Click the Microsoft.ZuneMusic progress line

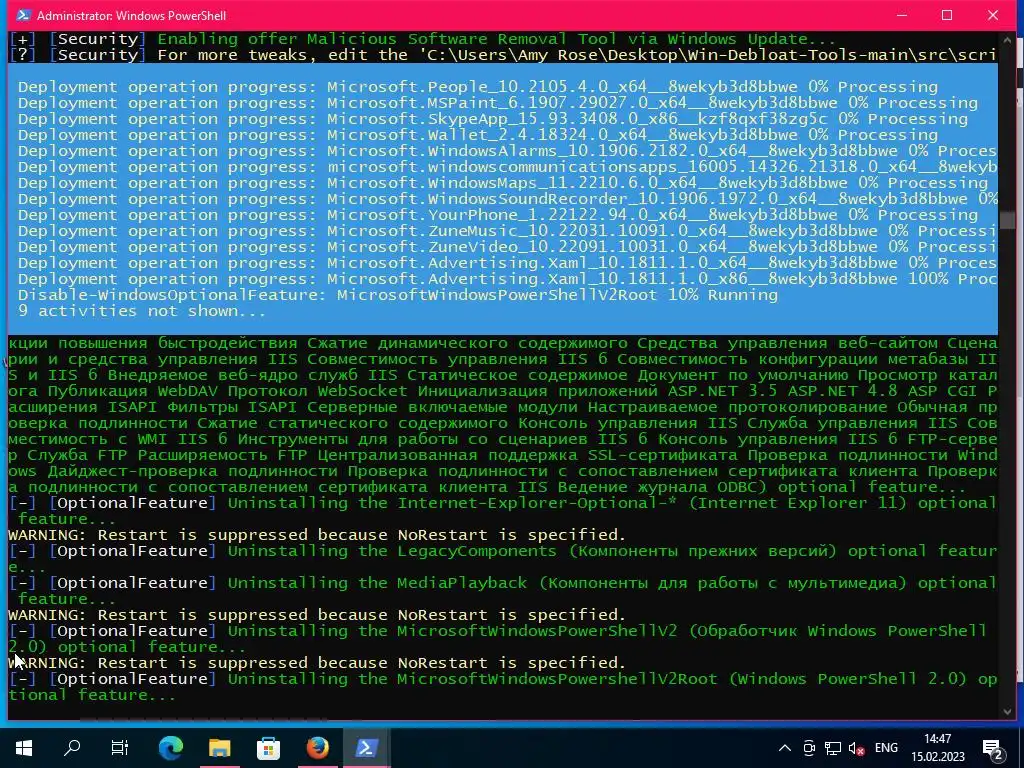507,231
